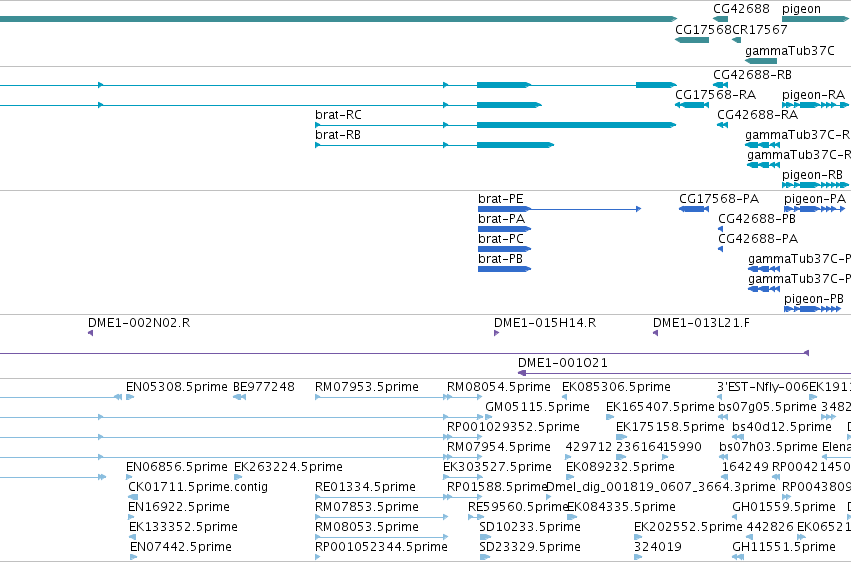Select the RM07953.5prime EST

tap(383, 398)
